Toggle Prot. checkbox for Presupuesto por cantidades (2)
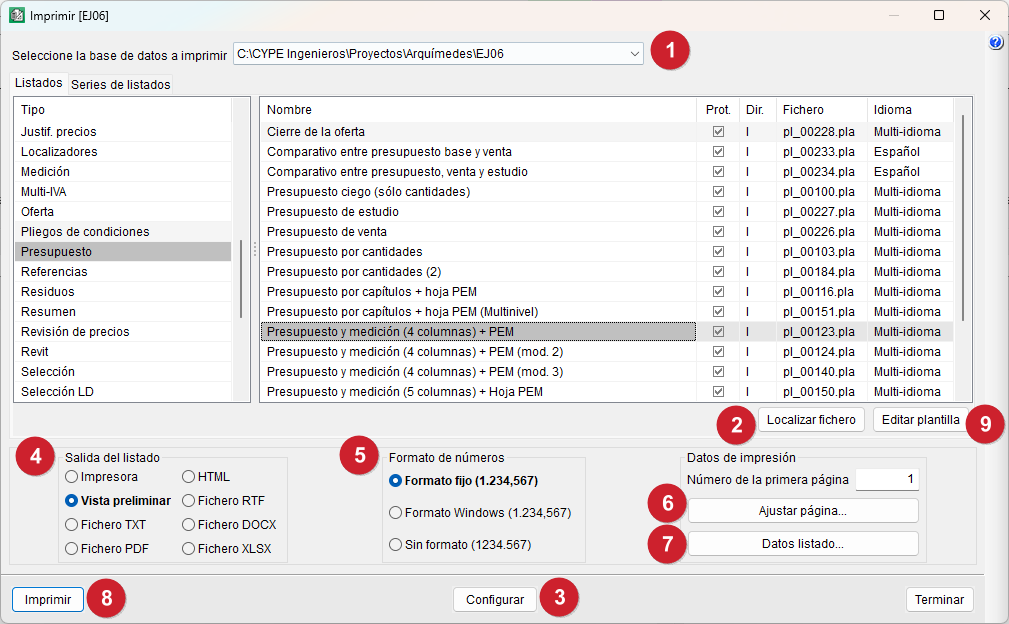 pyautogui.click(x=718, y=271)
